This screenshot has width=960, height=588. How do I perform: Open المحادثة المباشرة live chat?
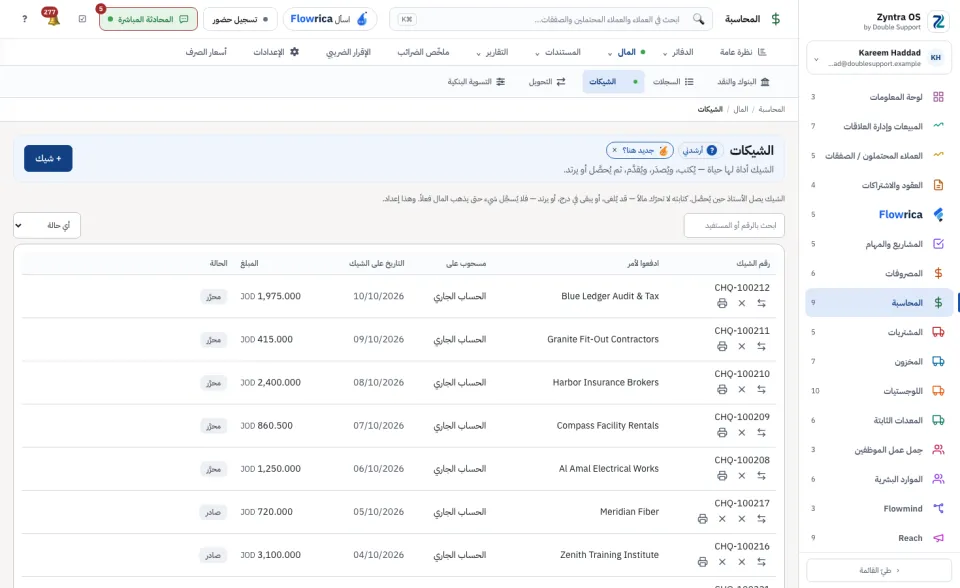click(148, 19)
